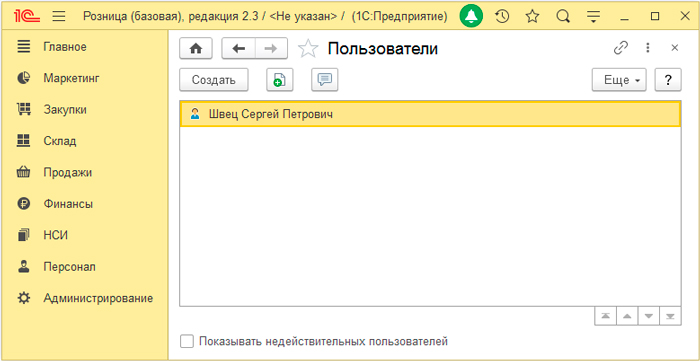Open the service and settings menu icon

pyautogui.click(x=593, y=17)
